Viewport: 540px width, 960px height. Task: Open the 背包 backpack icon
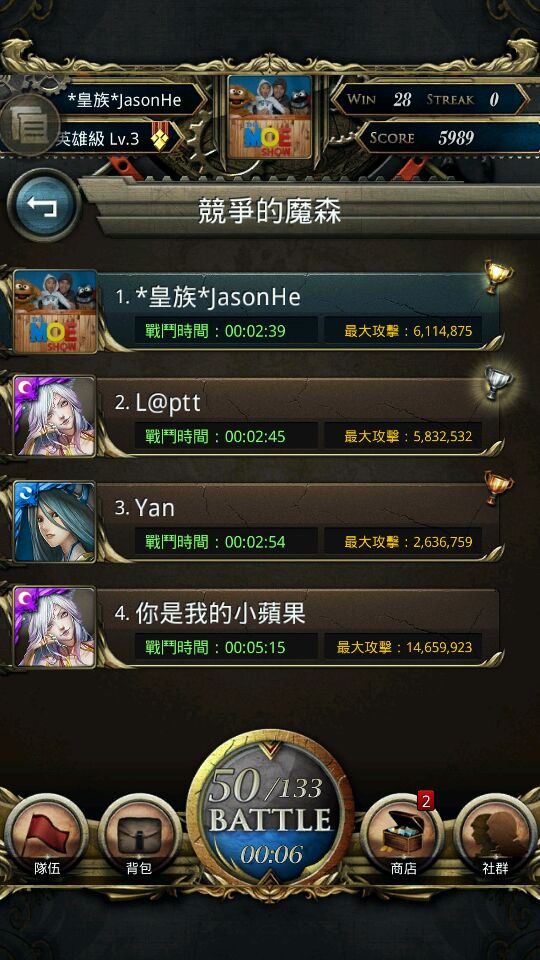point(139,836)
